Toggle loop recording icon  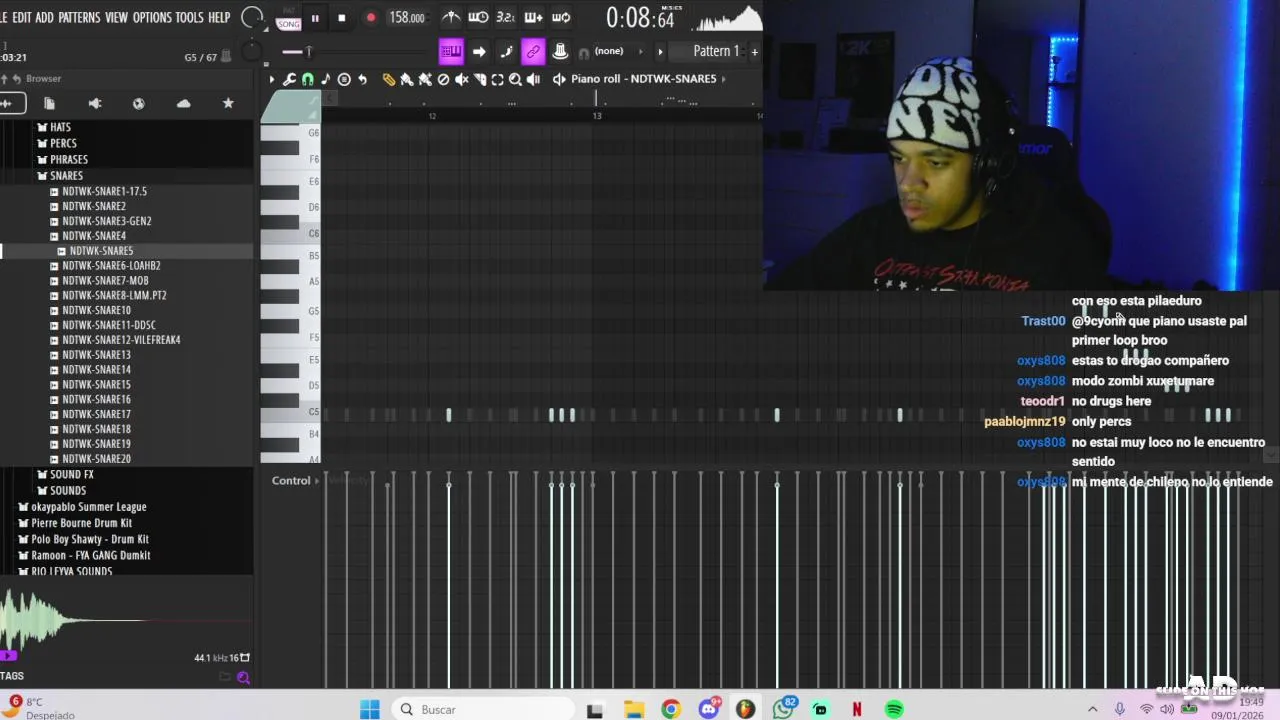561,17
